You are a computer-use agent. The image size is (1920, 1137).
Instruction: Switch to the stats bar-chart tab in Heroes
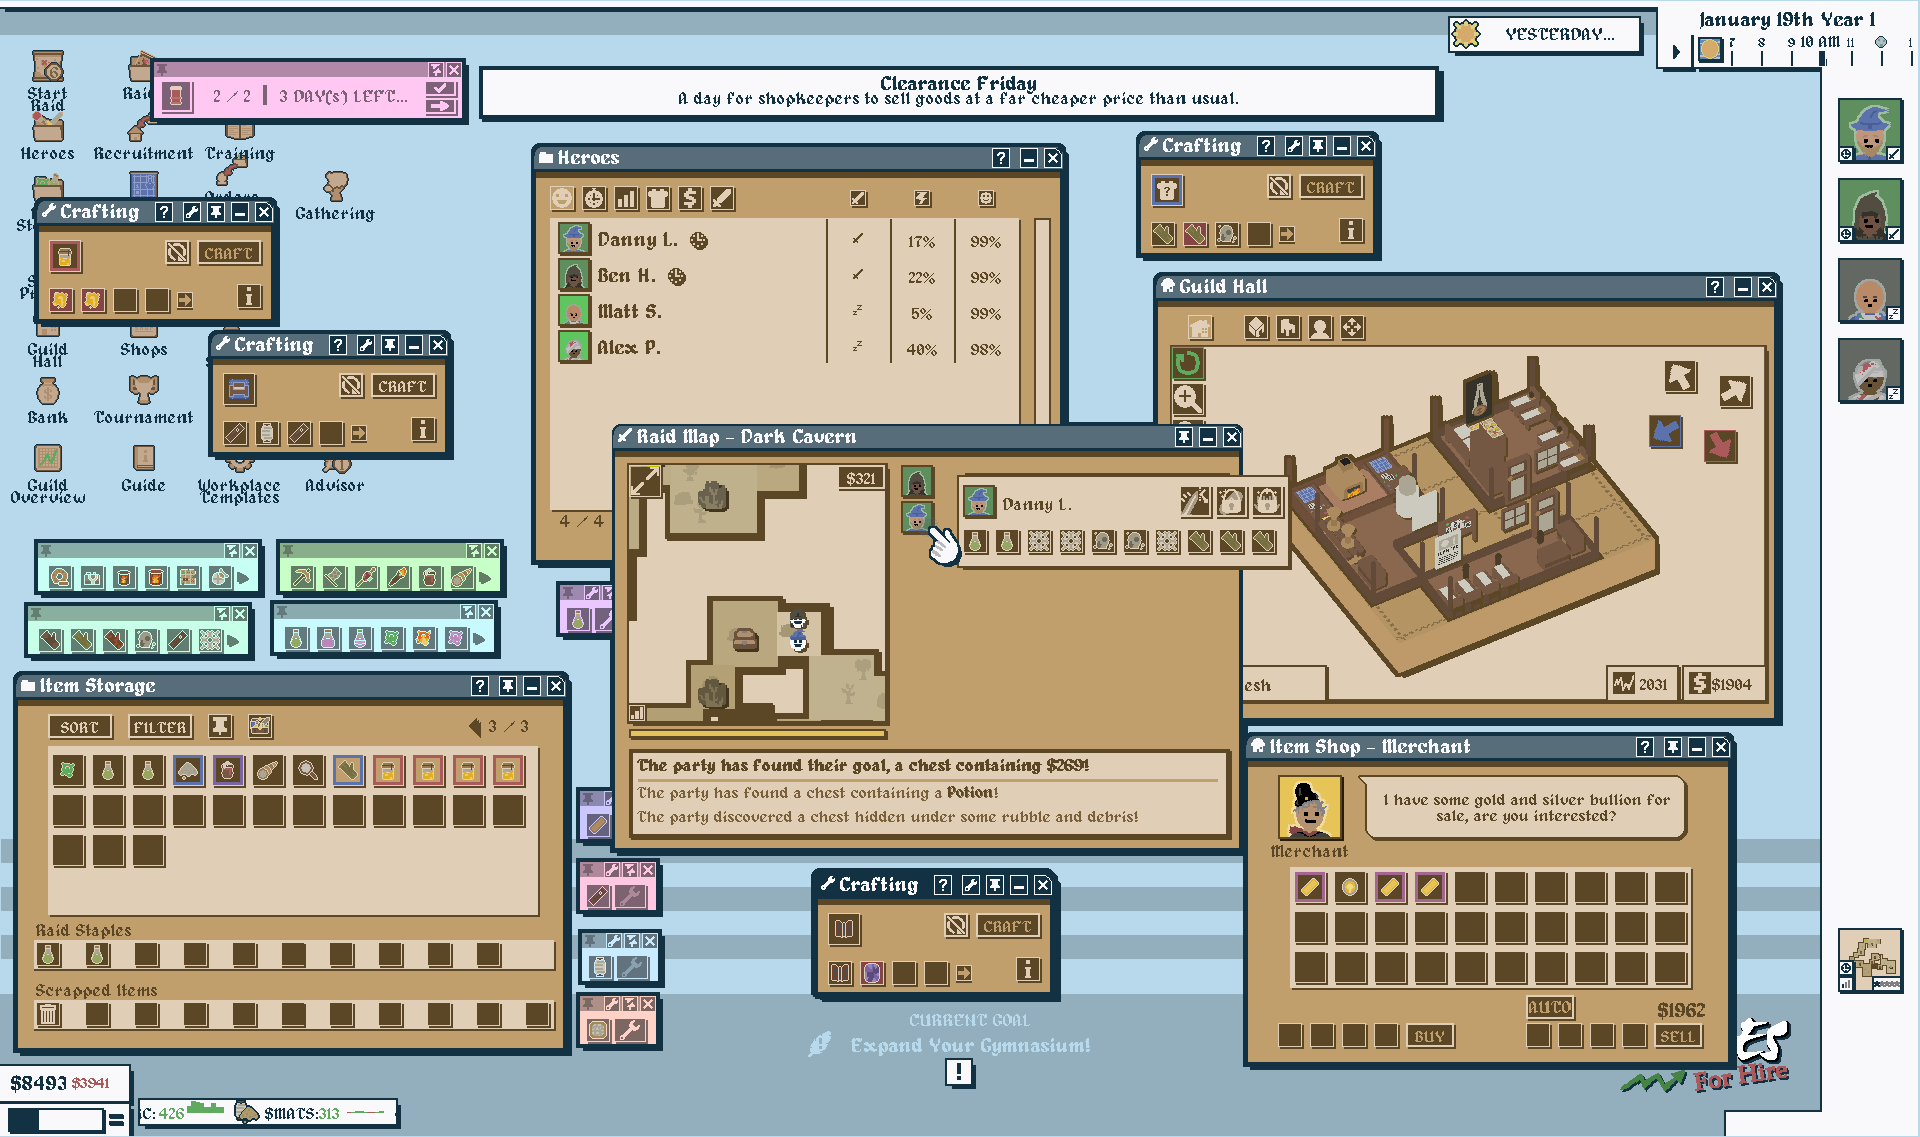tap(626, 199)
